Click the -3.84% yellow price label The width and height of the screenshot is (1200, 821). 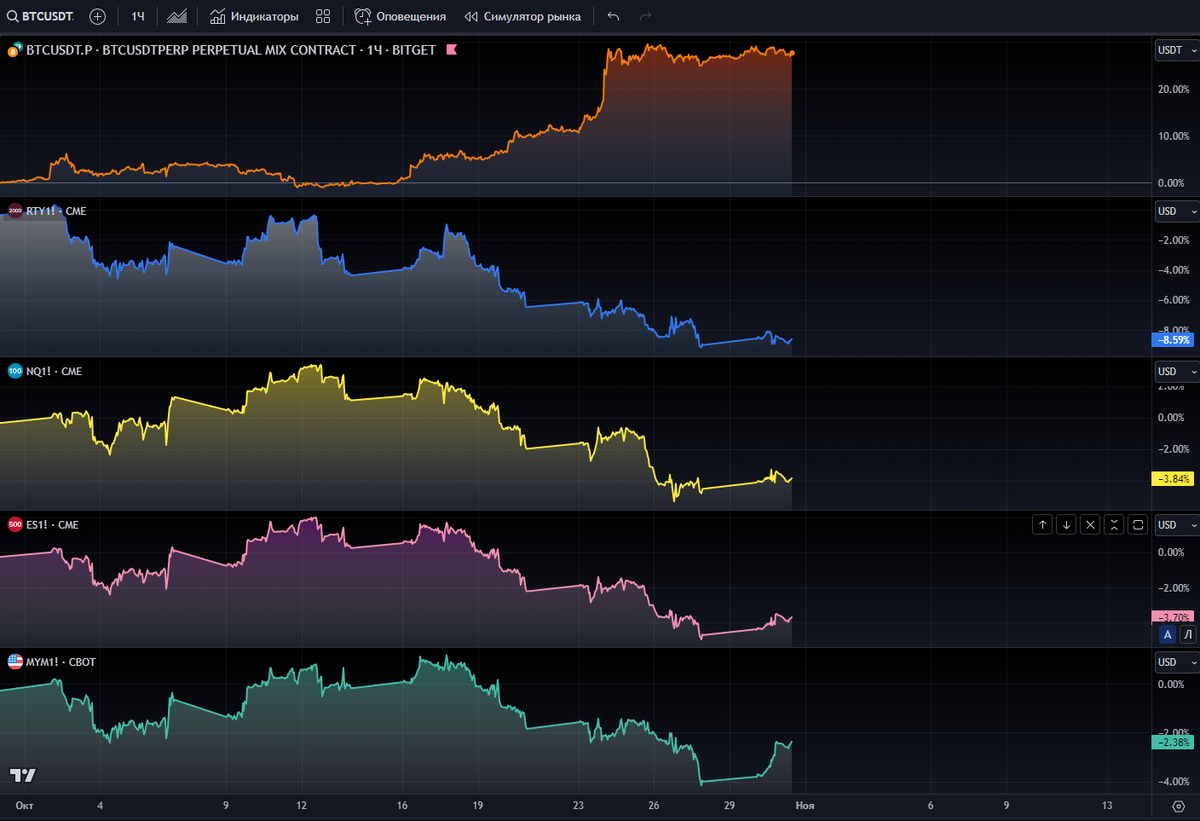[1173, 479]
